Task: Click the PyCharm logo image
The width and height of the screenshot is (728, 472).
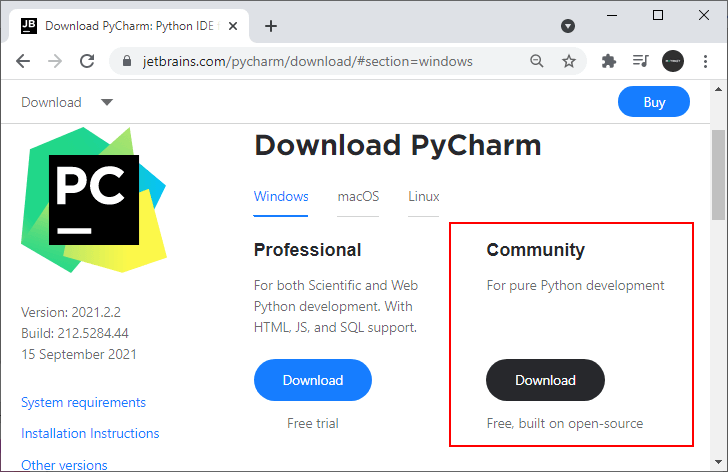Action: (93, 201)
